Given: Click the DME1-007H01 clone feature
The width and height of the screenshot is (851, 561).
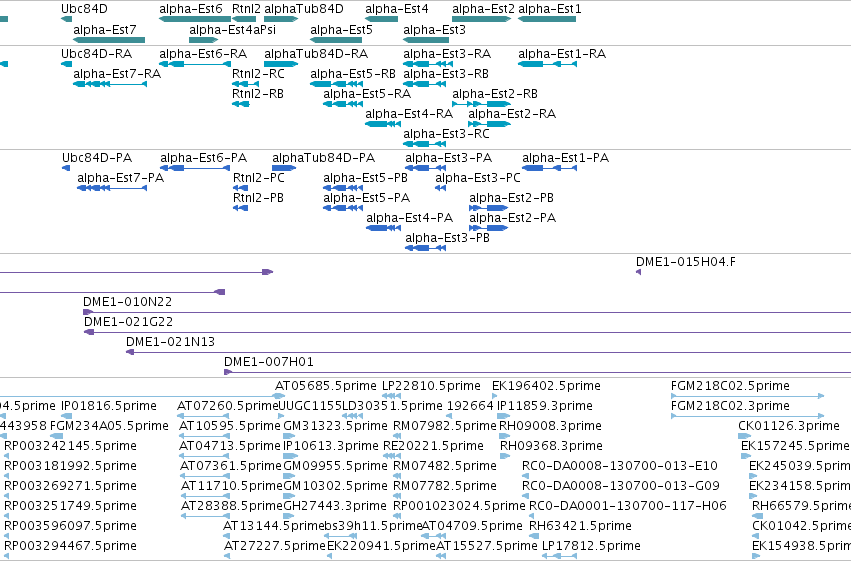Looking at the screenshot, I should 537,372.
